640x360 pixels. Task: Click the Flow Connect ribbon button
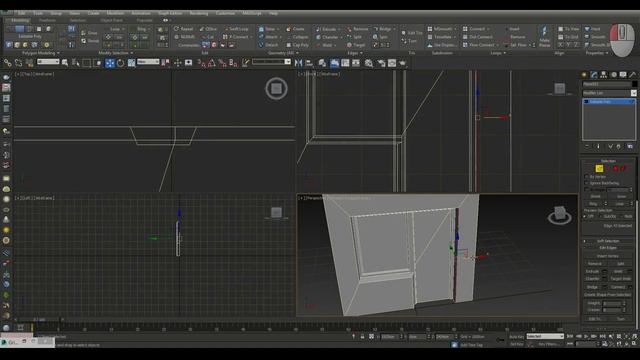click(x=480, y=45)
